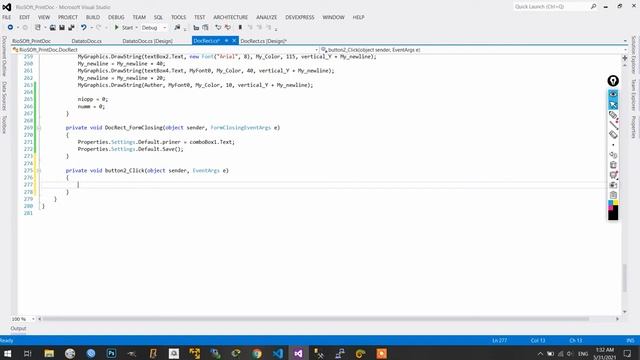Collapse the button2_Click method outline
The width and height of the screenshot is (640, 360).
coord(39,171)
